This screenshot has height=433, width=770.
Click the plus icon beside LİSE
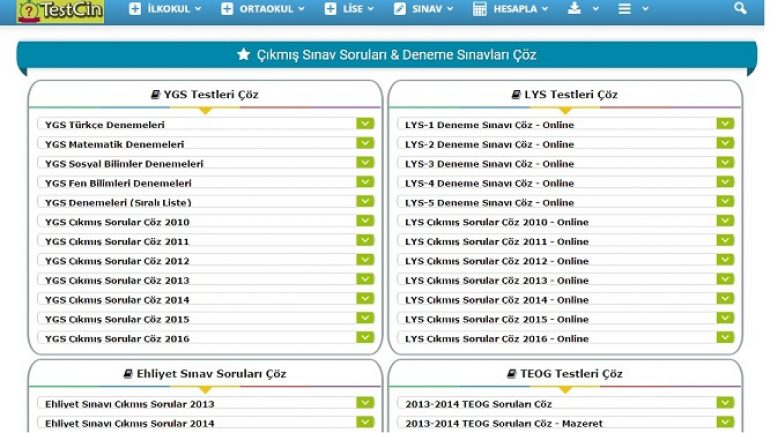pyautogui.click(x=331, y=9)
